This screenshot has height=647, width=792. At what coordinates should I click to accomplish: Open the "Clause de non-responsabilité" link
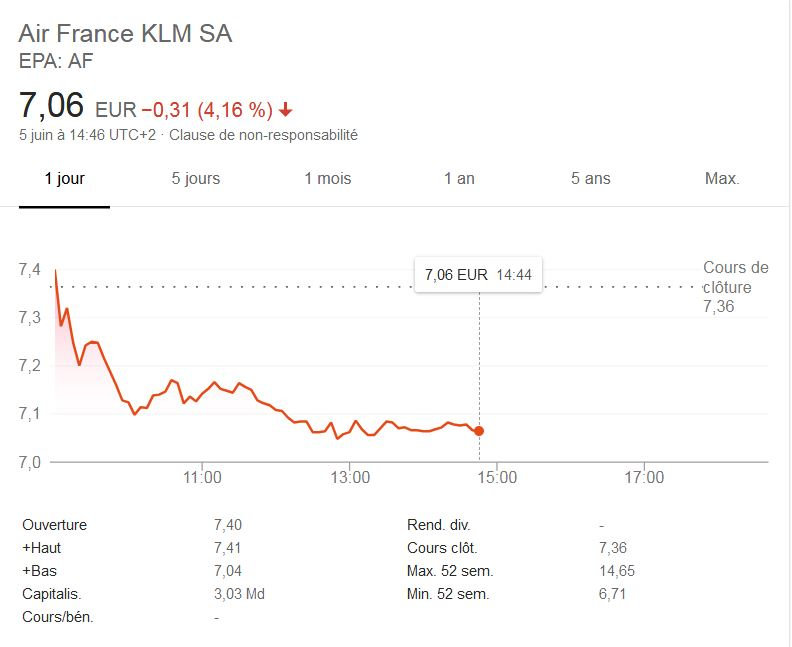pos(263,135)
